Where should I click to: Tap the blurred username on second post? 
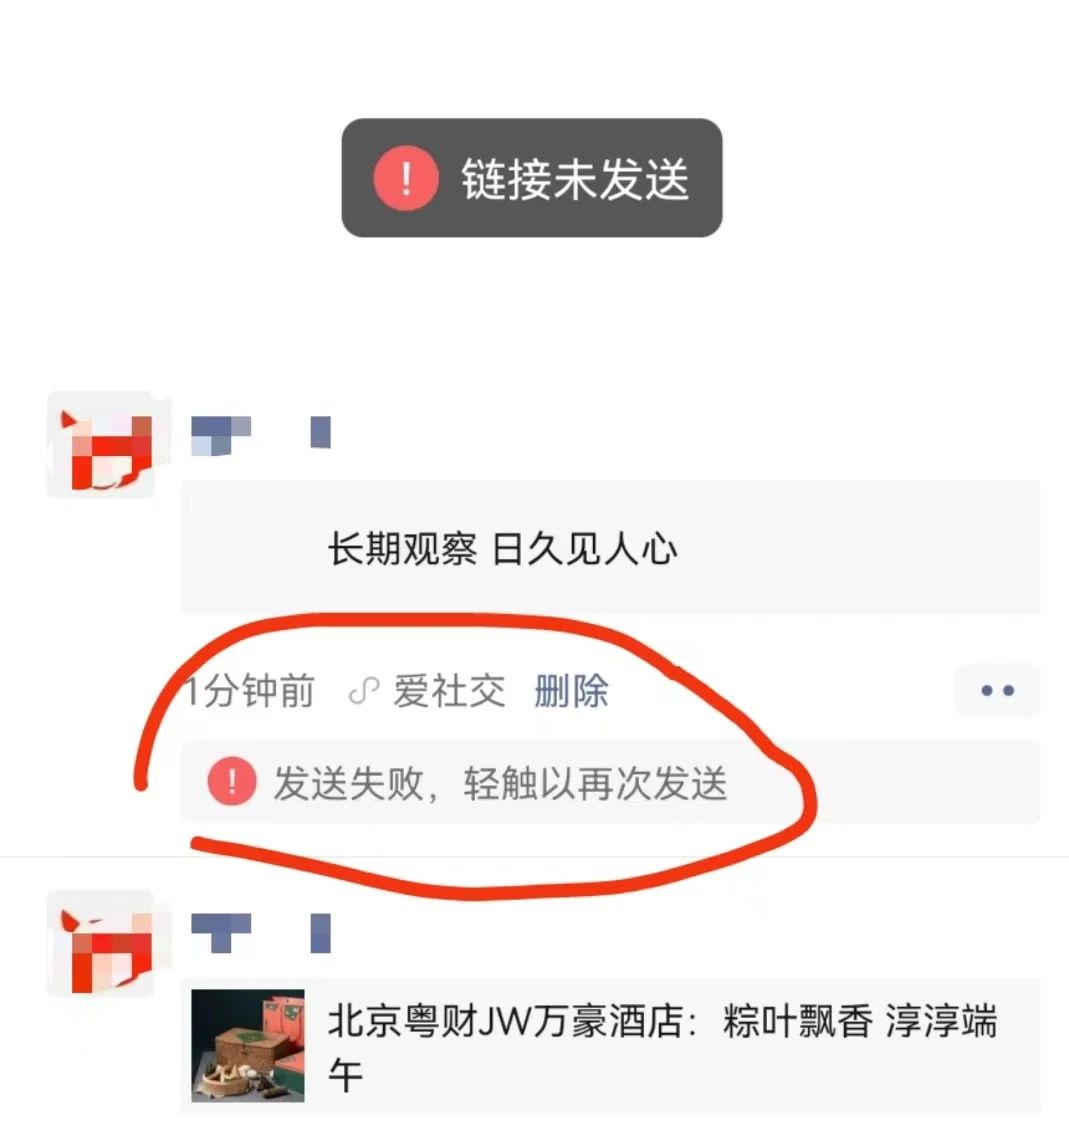[261, 933]
